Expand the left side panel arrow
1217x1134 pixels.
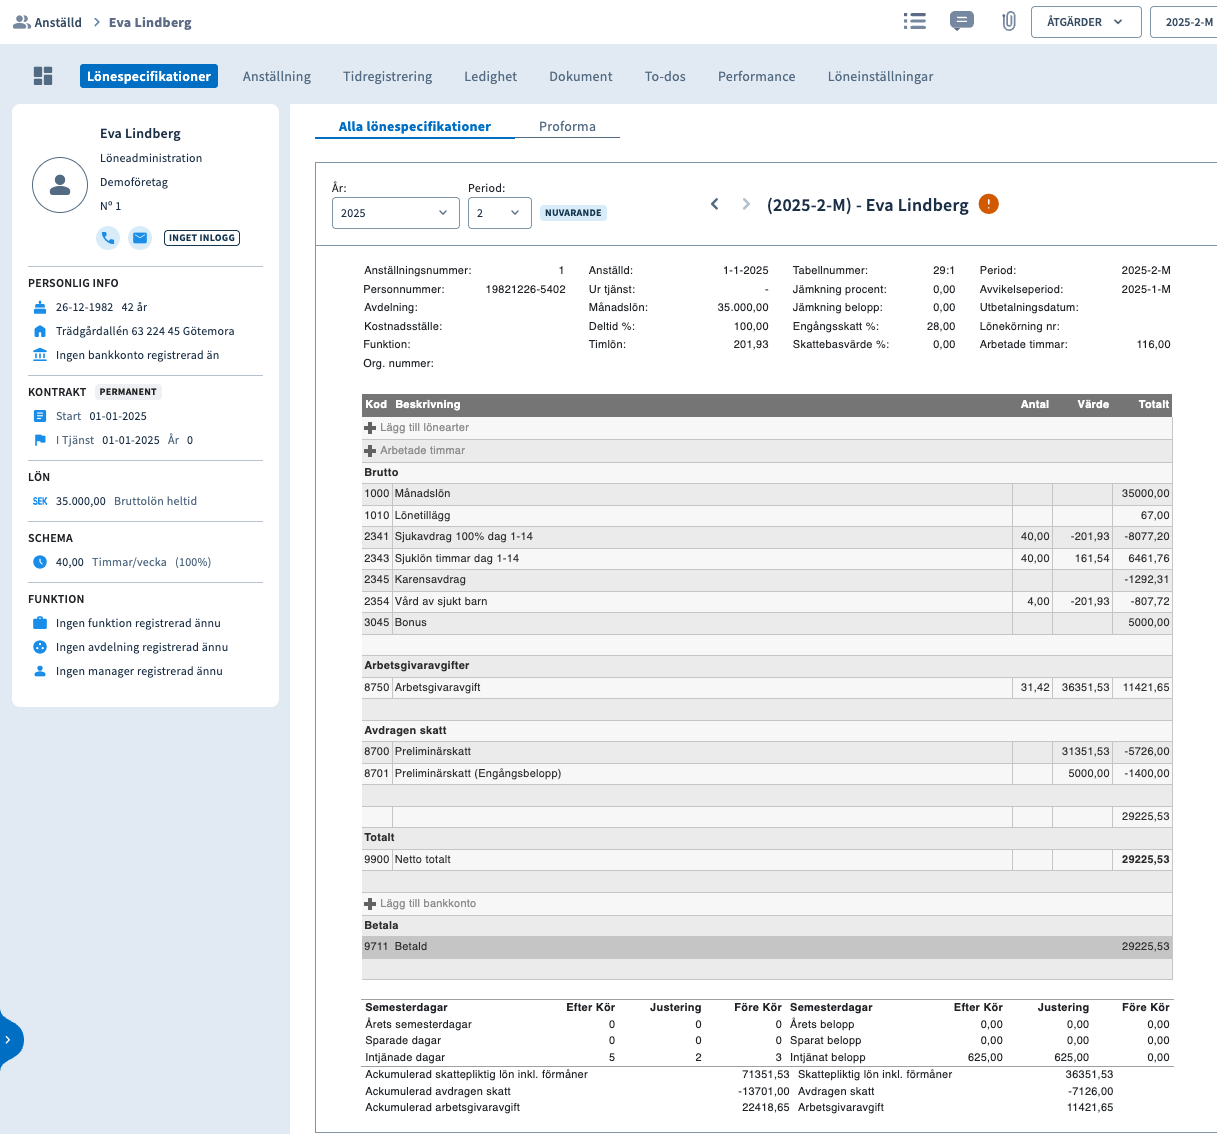9,1040
